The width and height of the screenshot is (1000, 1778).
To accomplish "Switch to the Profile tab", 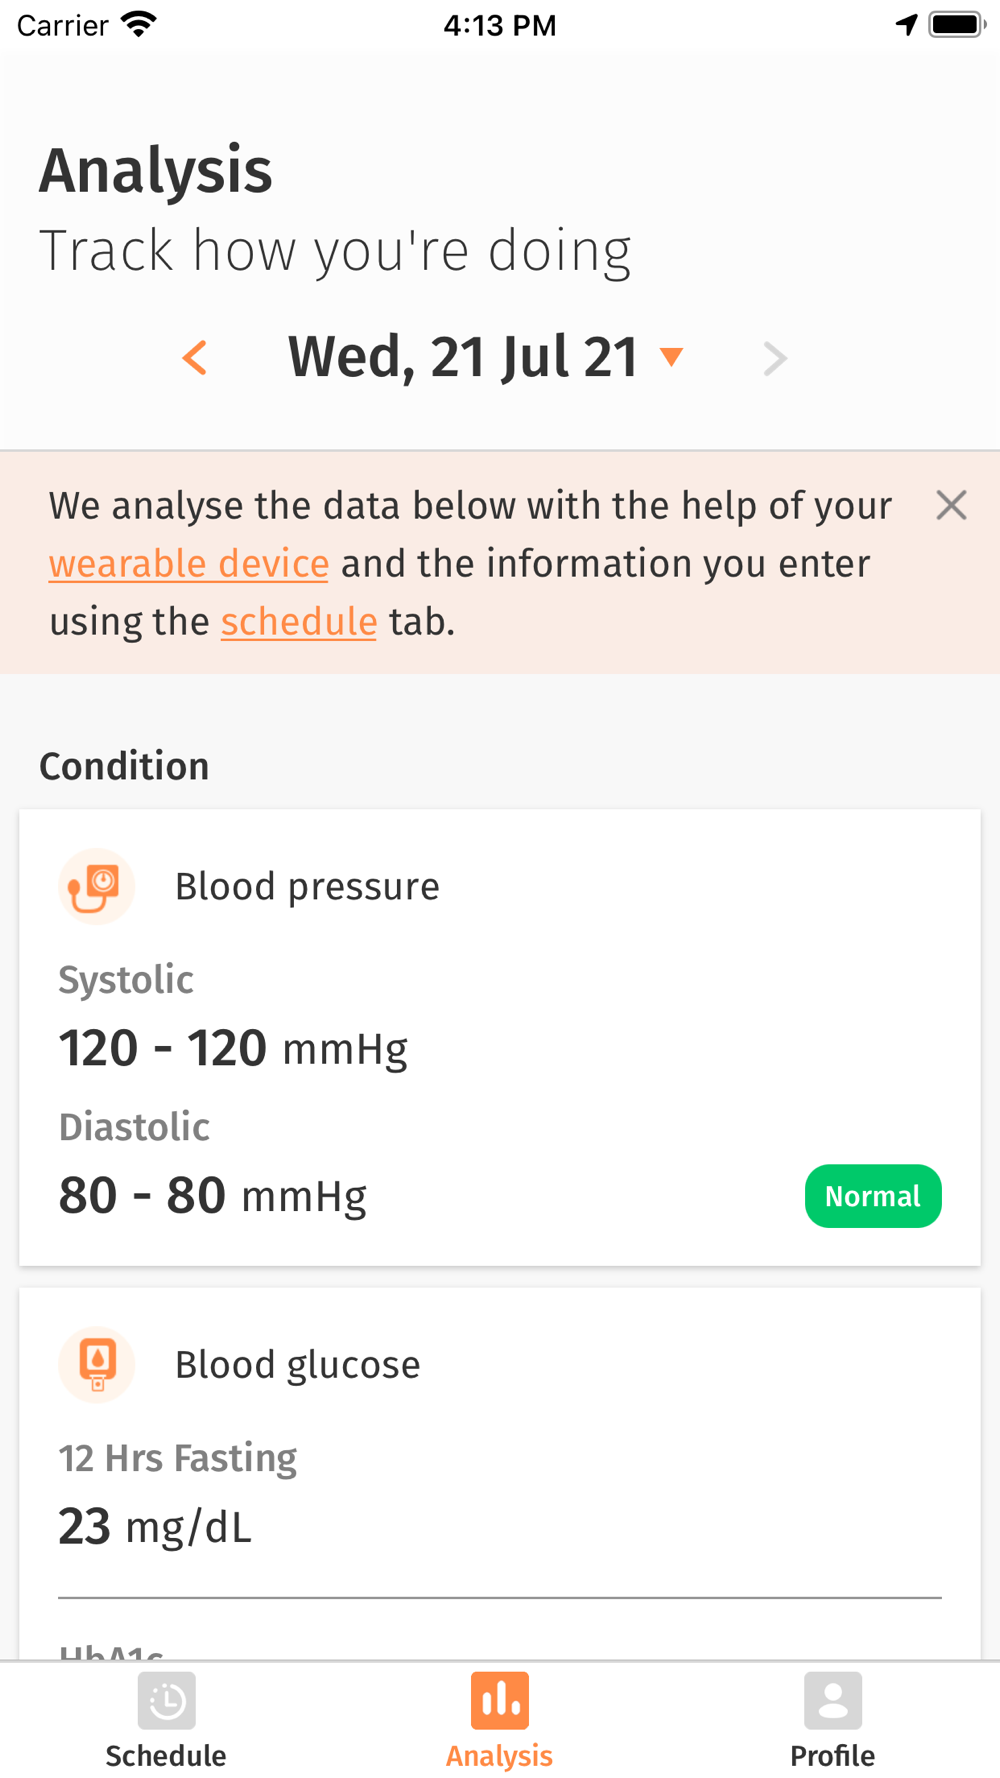I will click(x=832, y=1721).
